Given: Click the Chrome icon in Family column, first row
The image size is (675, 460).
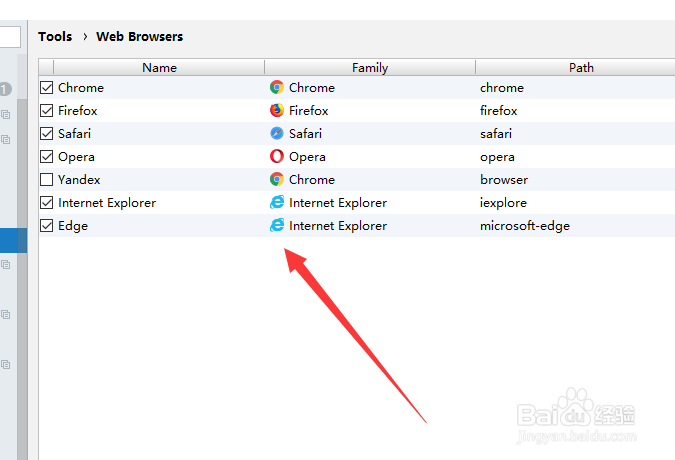Looking at the screenshot, I should (277, 87).
